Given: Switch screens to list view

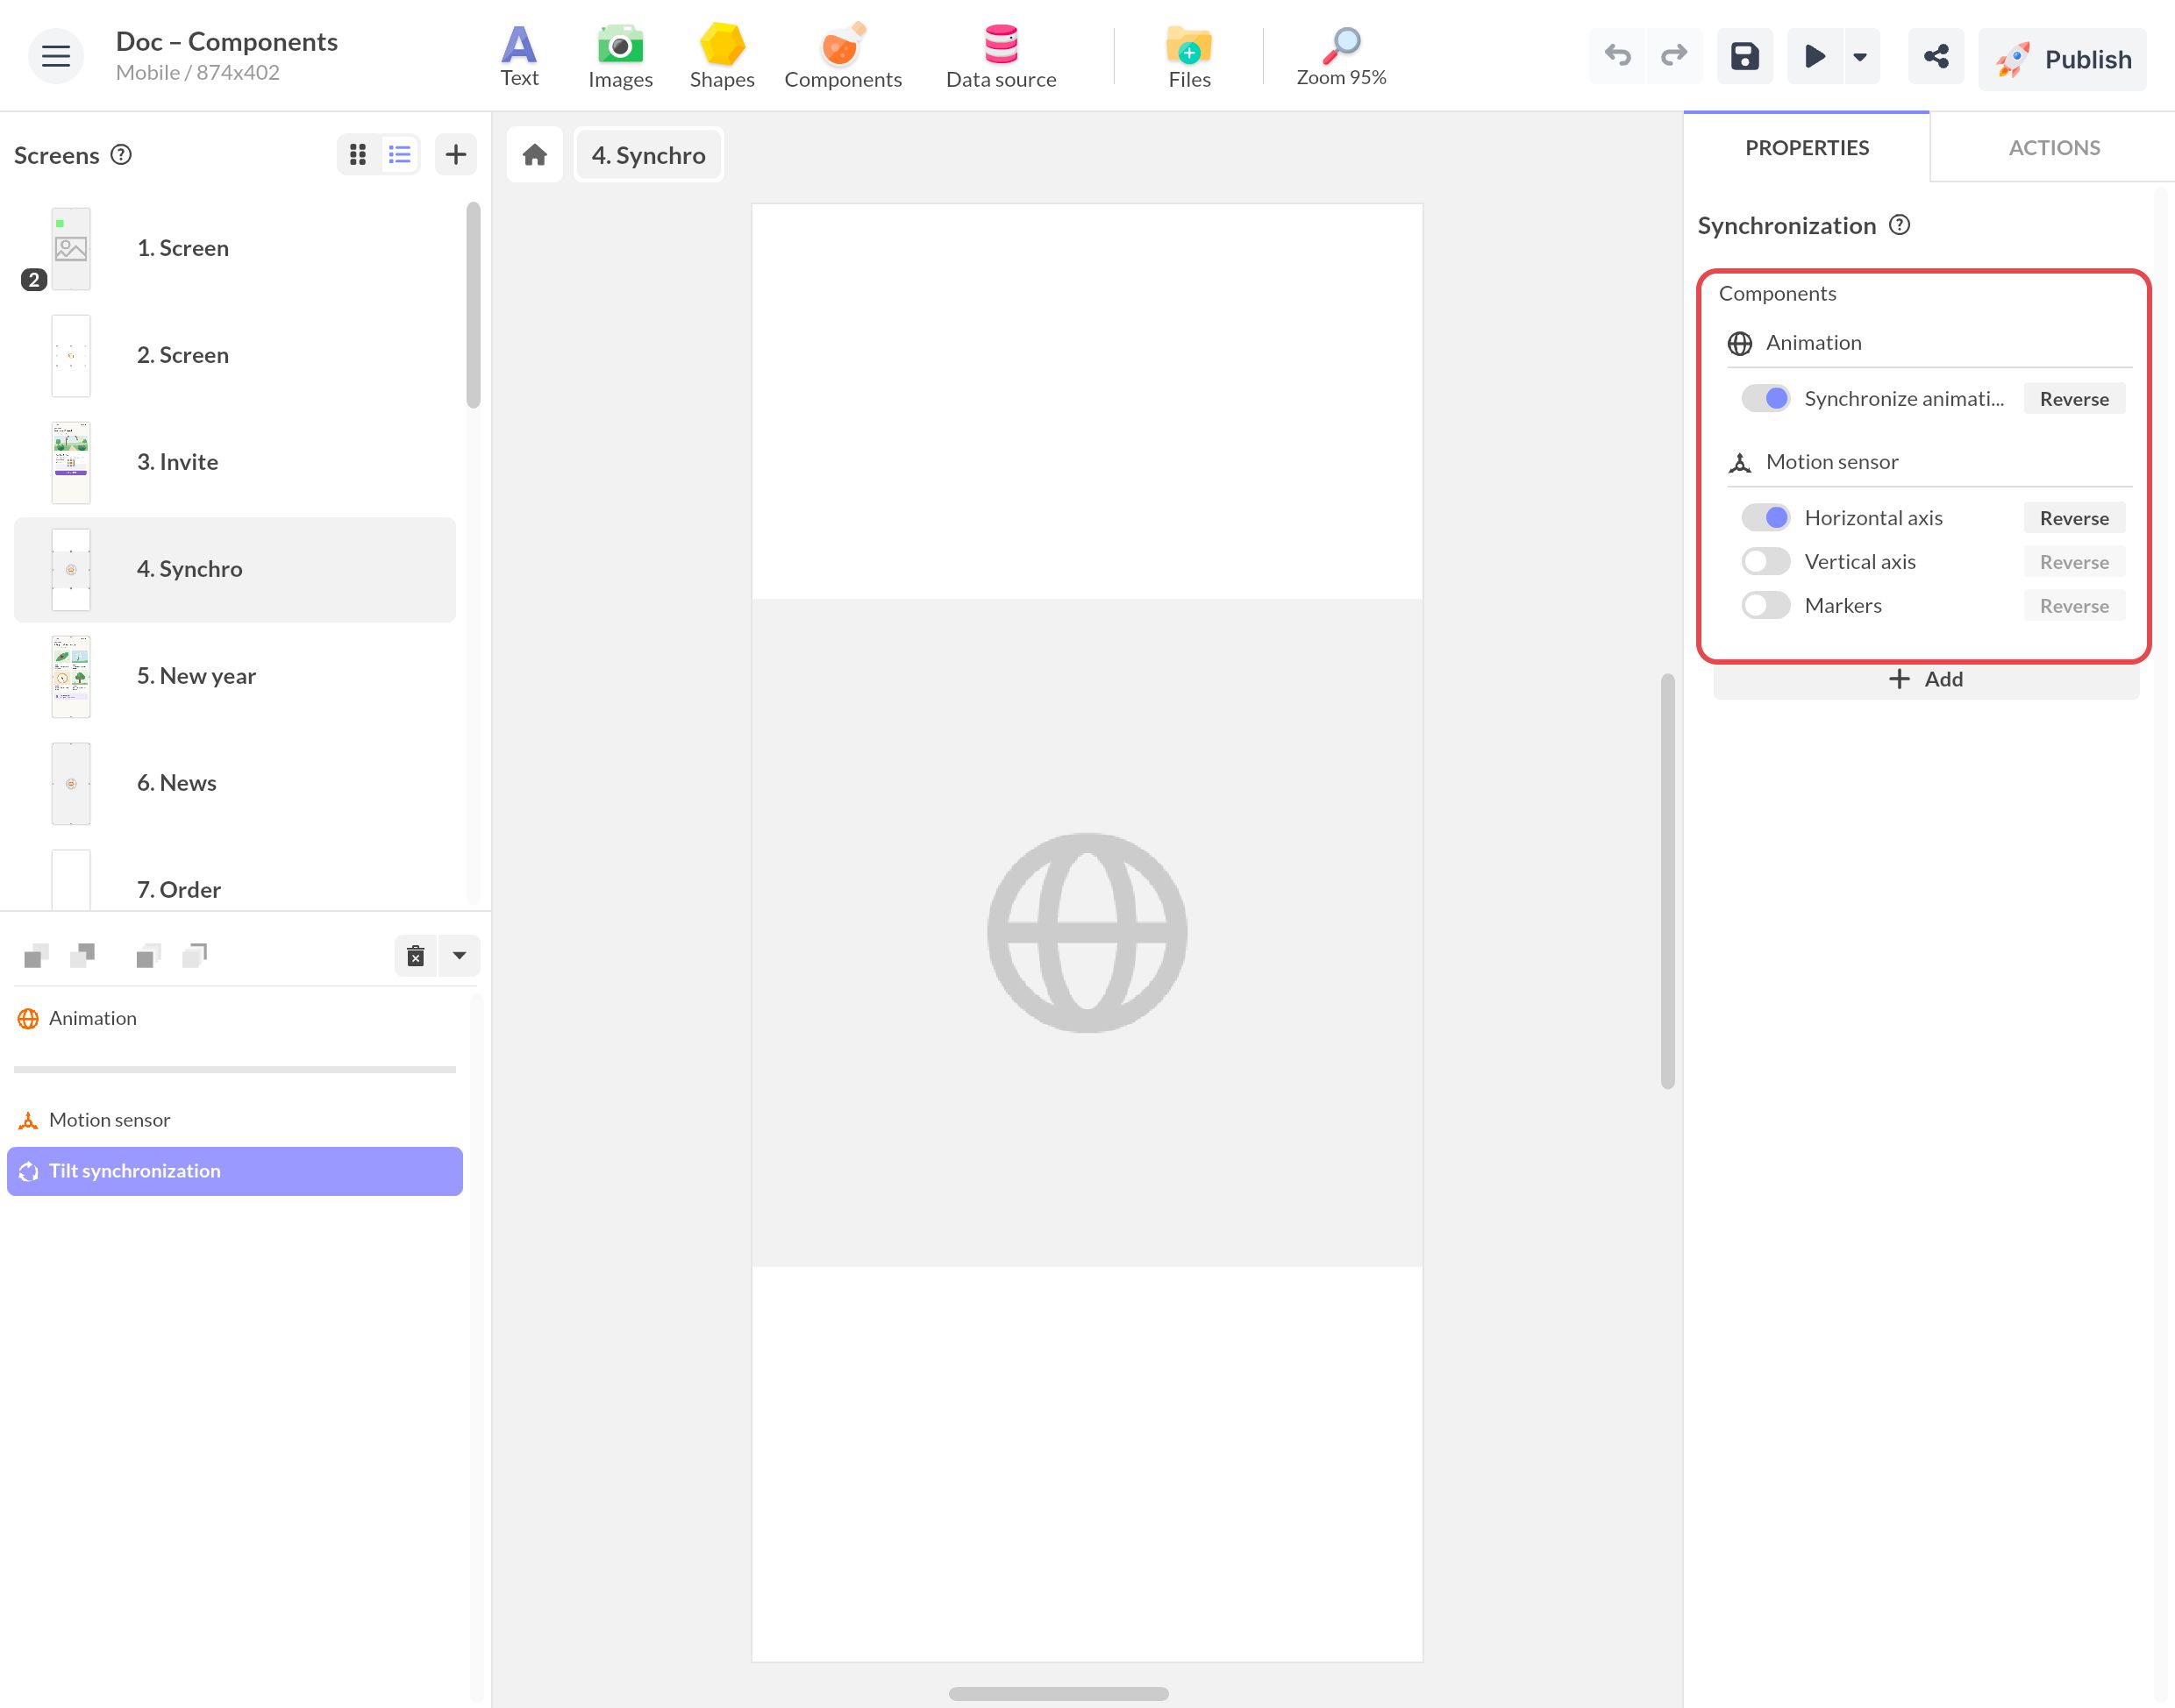Looking at the screenshot, I should 400,154.
